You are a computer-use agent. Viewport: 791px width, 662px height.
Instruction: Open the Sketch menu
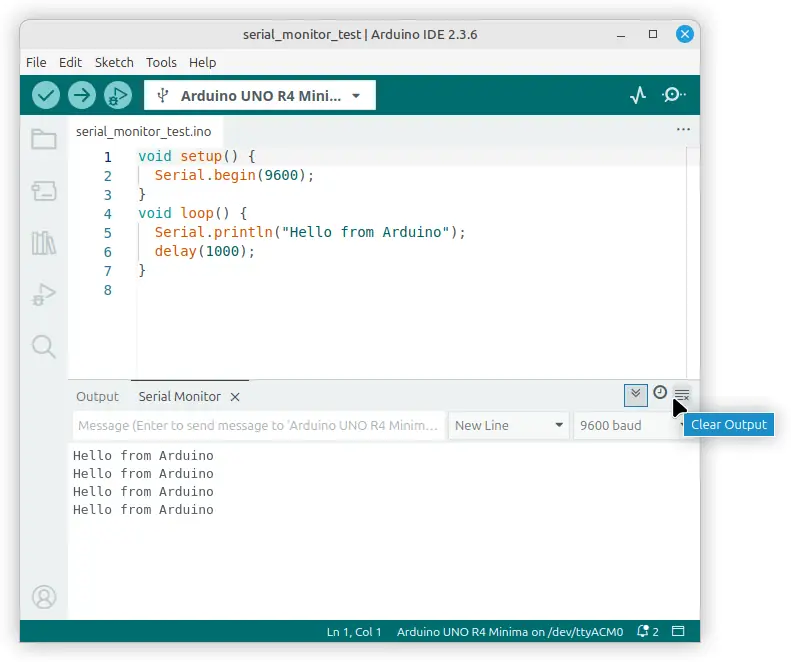click(x=114, y=62)
